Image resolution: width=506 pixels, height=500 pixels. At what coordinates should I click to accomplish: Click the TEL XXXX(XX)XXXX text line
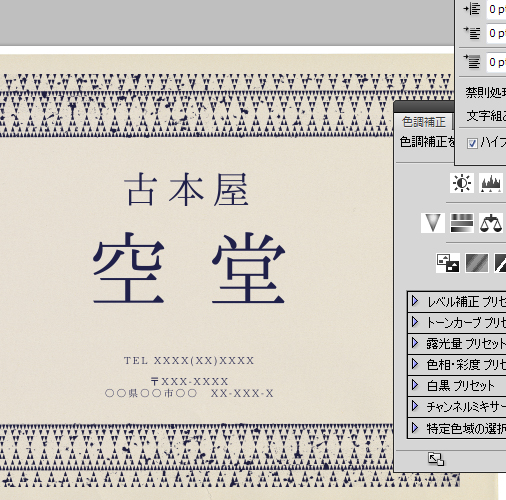pos(189,360)
